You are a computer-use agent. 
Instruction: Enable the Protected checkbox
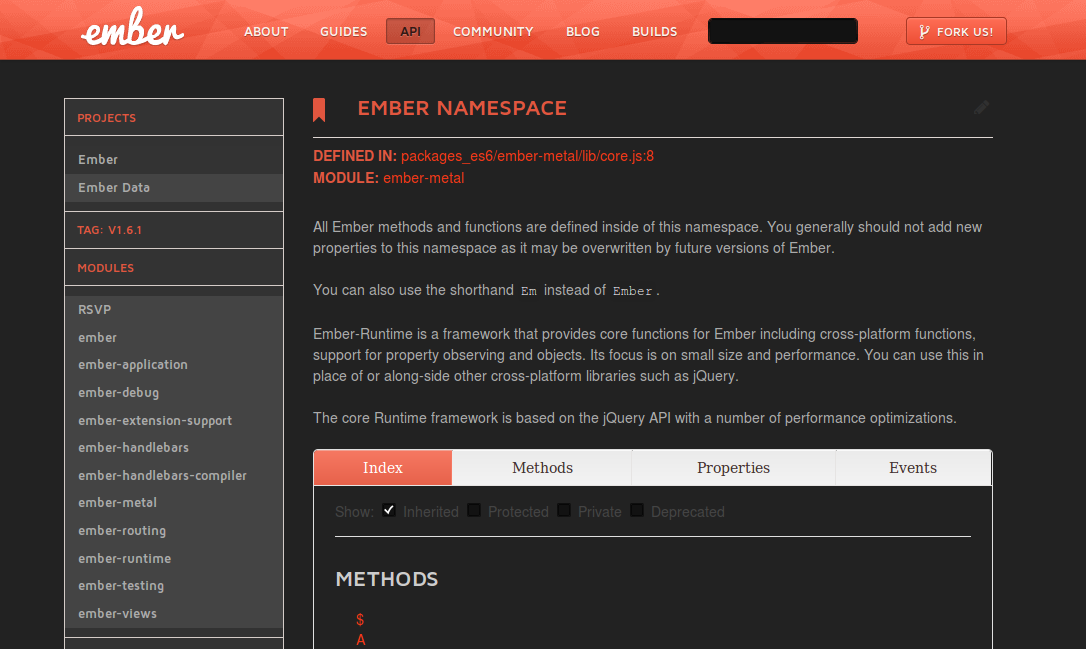tap(474, 510)
